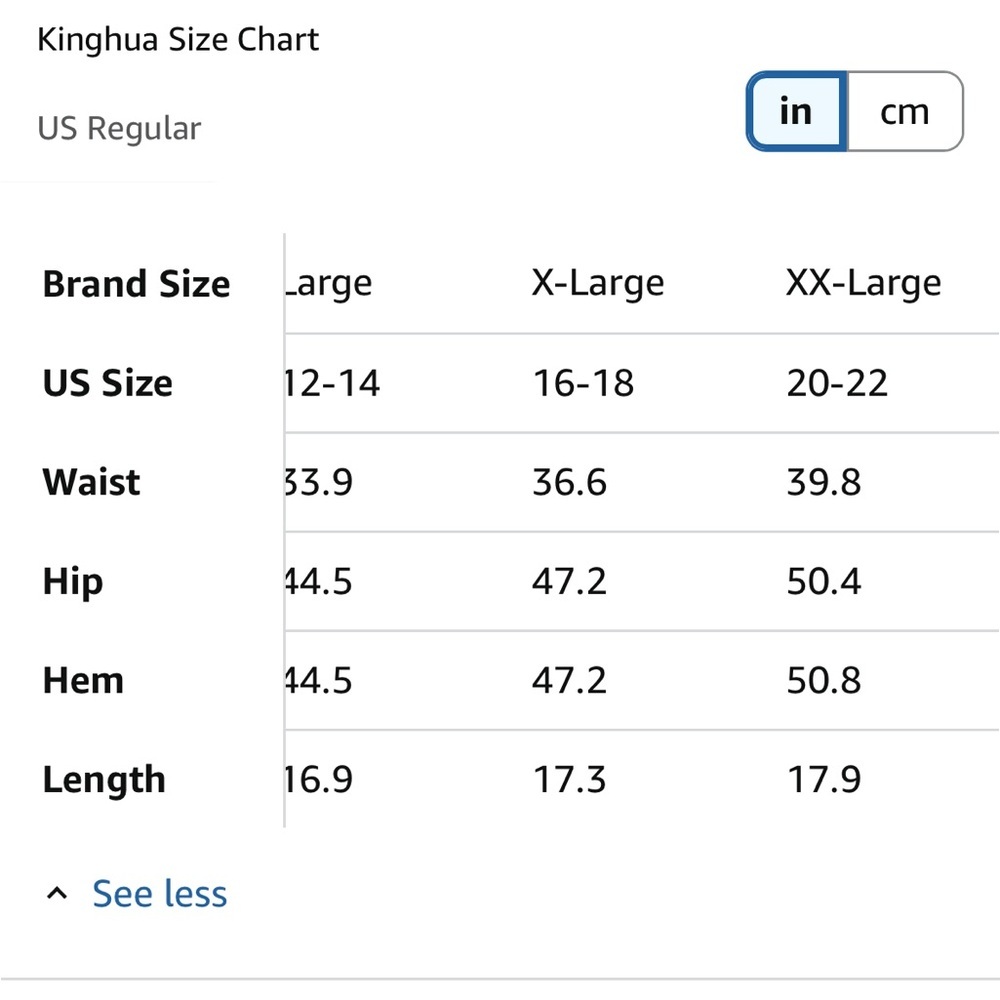Select the US Size row header
Image resolution: width=1000 pixels, height=1000 pixels.
click(107, 383)
